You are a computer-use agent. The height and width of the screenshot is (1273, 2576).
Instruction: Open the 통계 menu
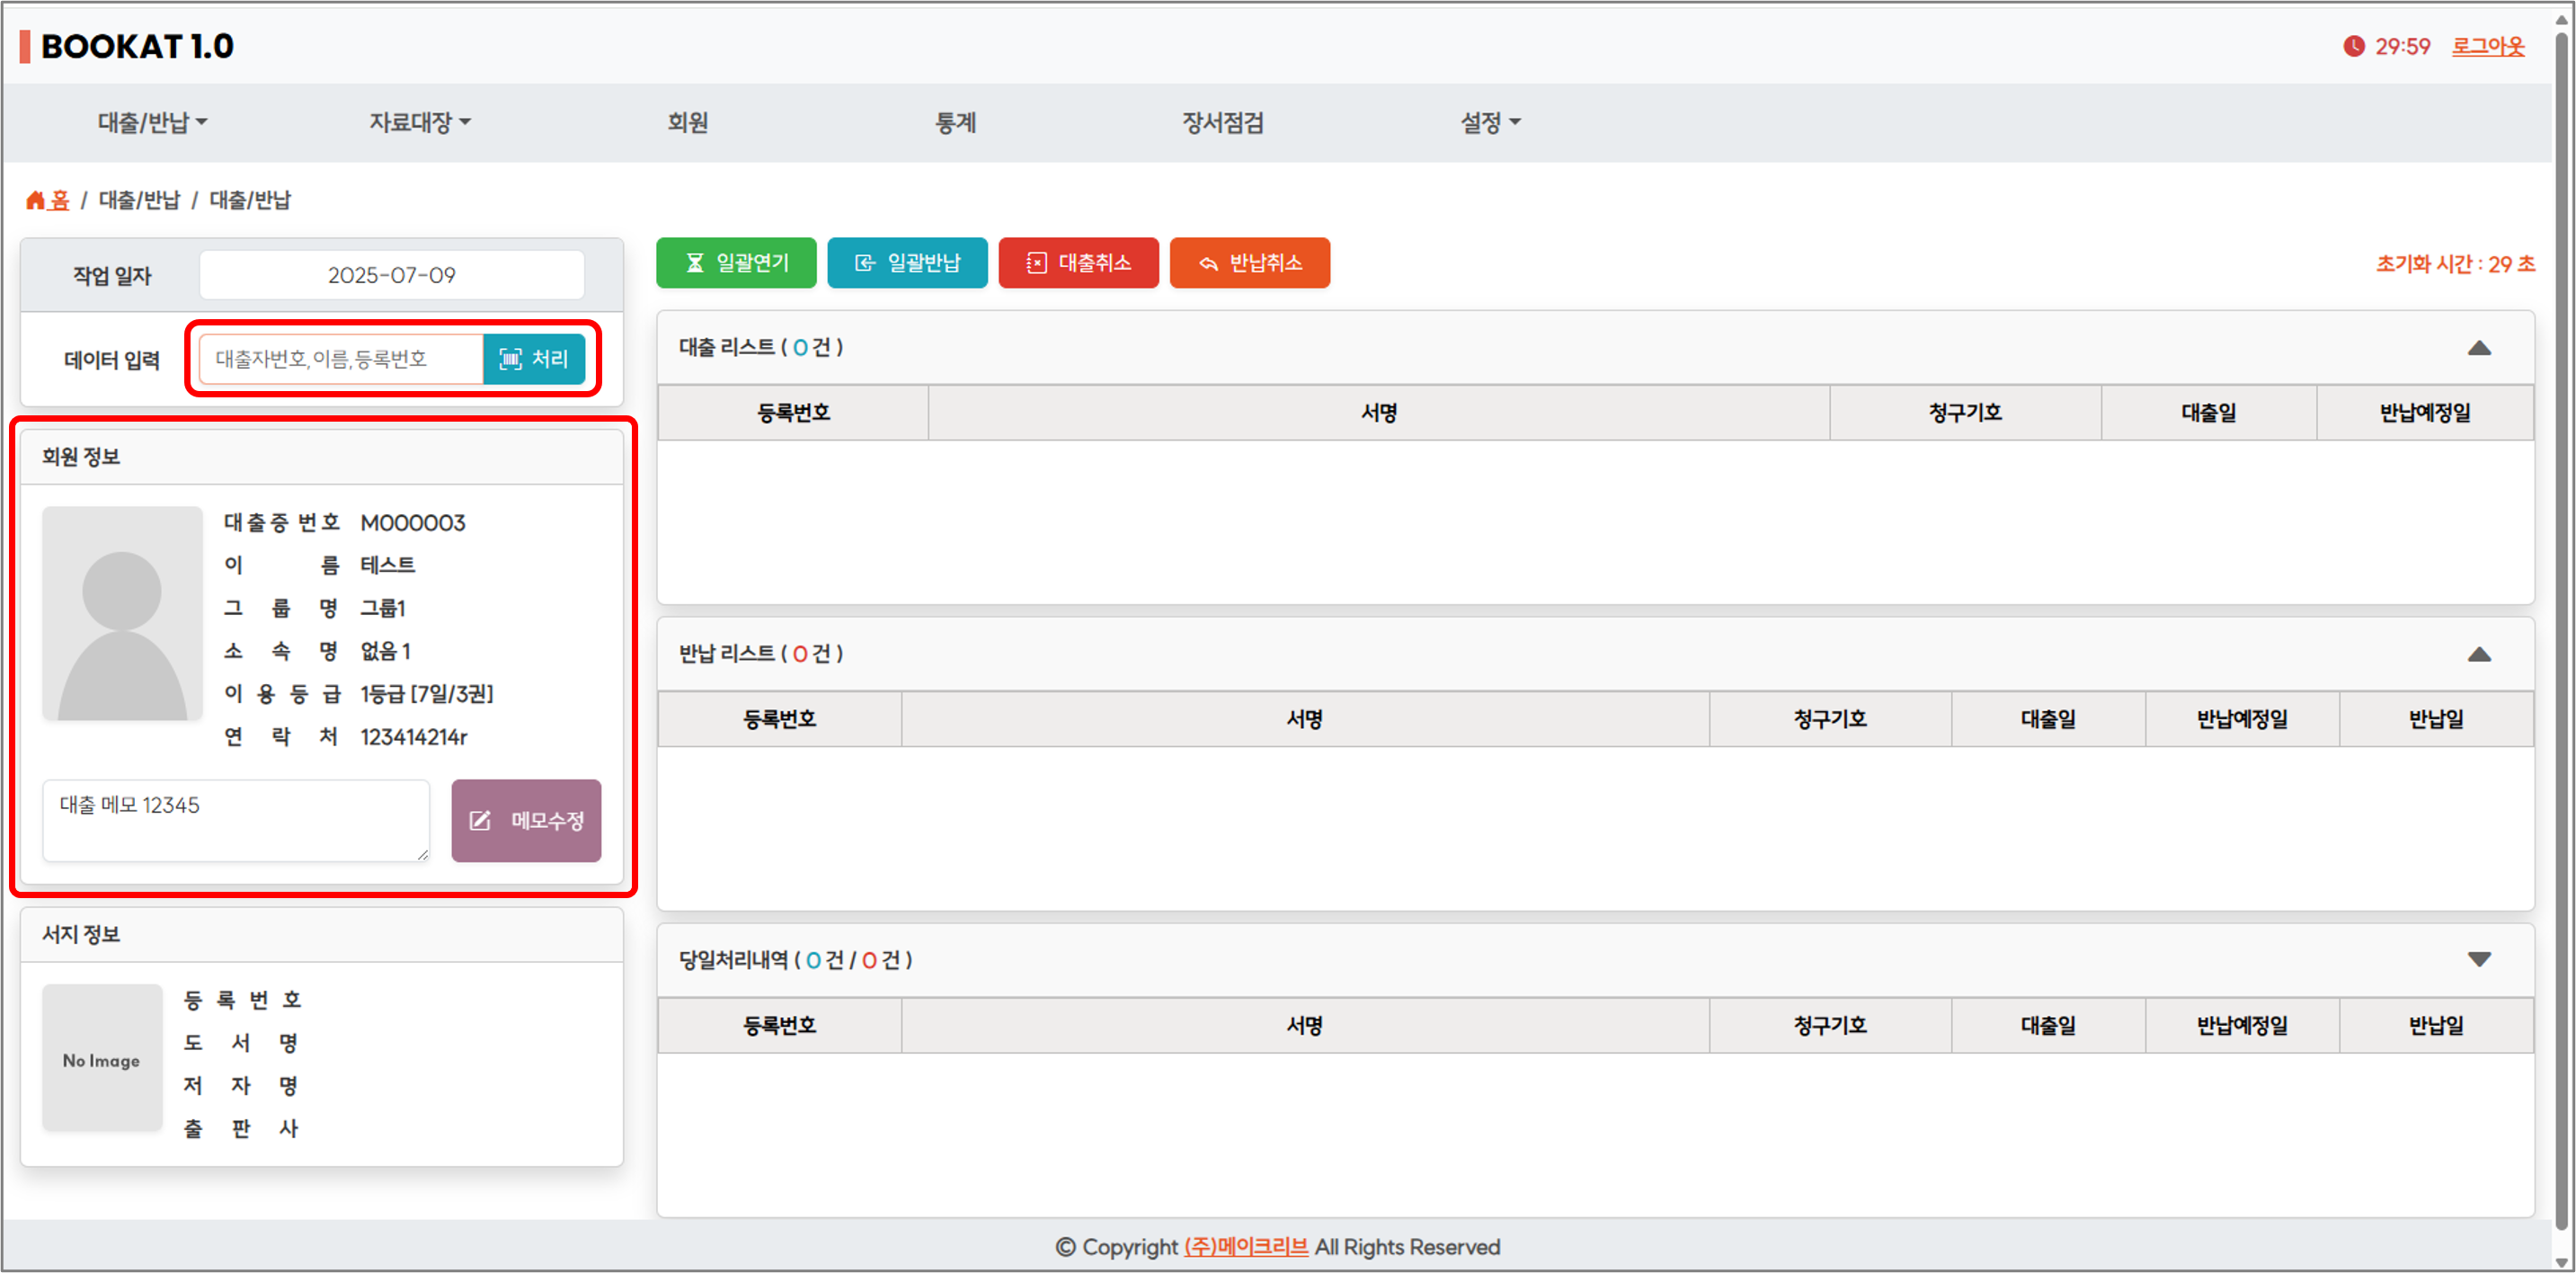955,122
